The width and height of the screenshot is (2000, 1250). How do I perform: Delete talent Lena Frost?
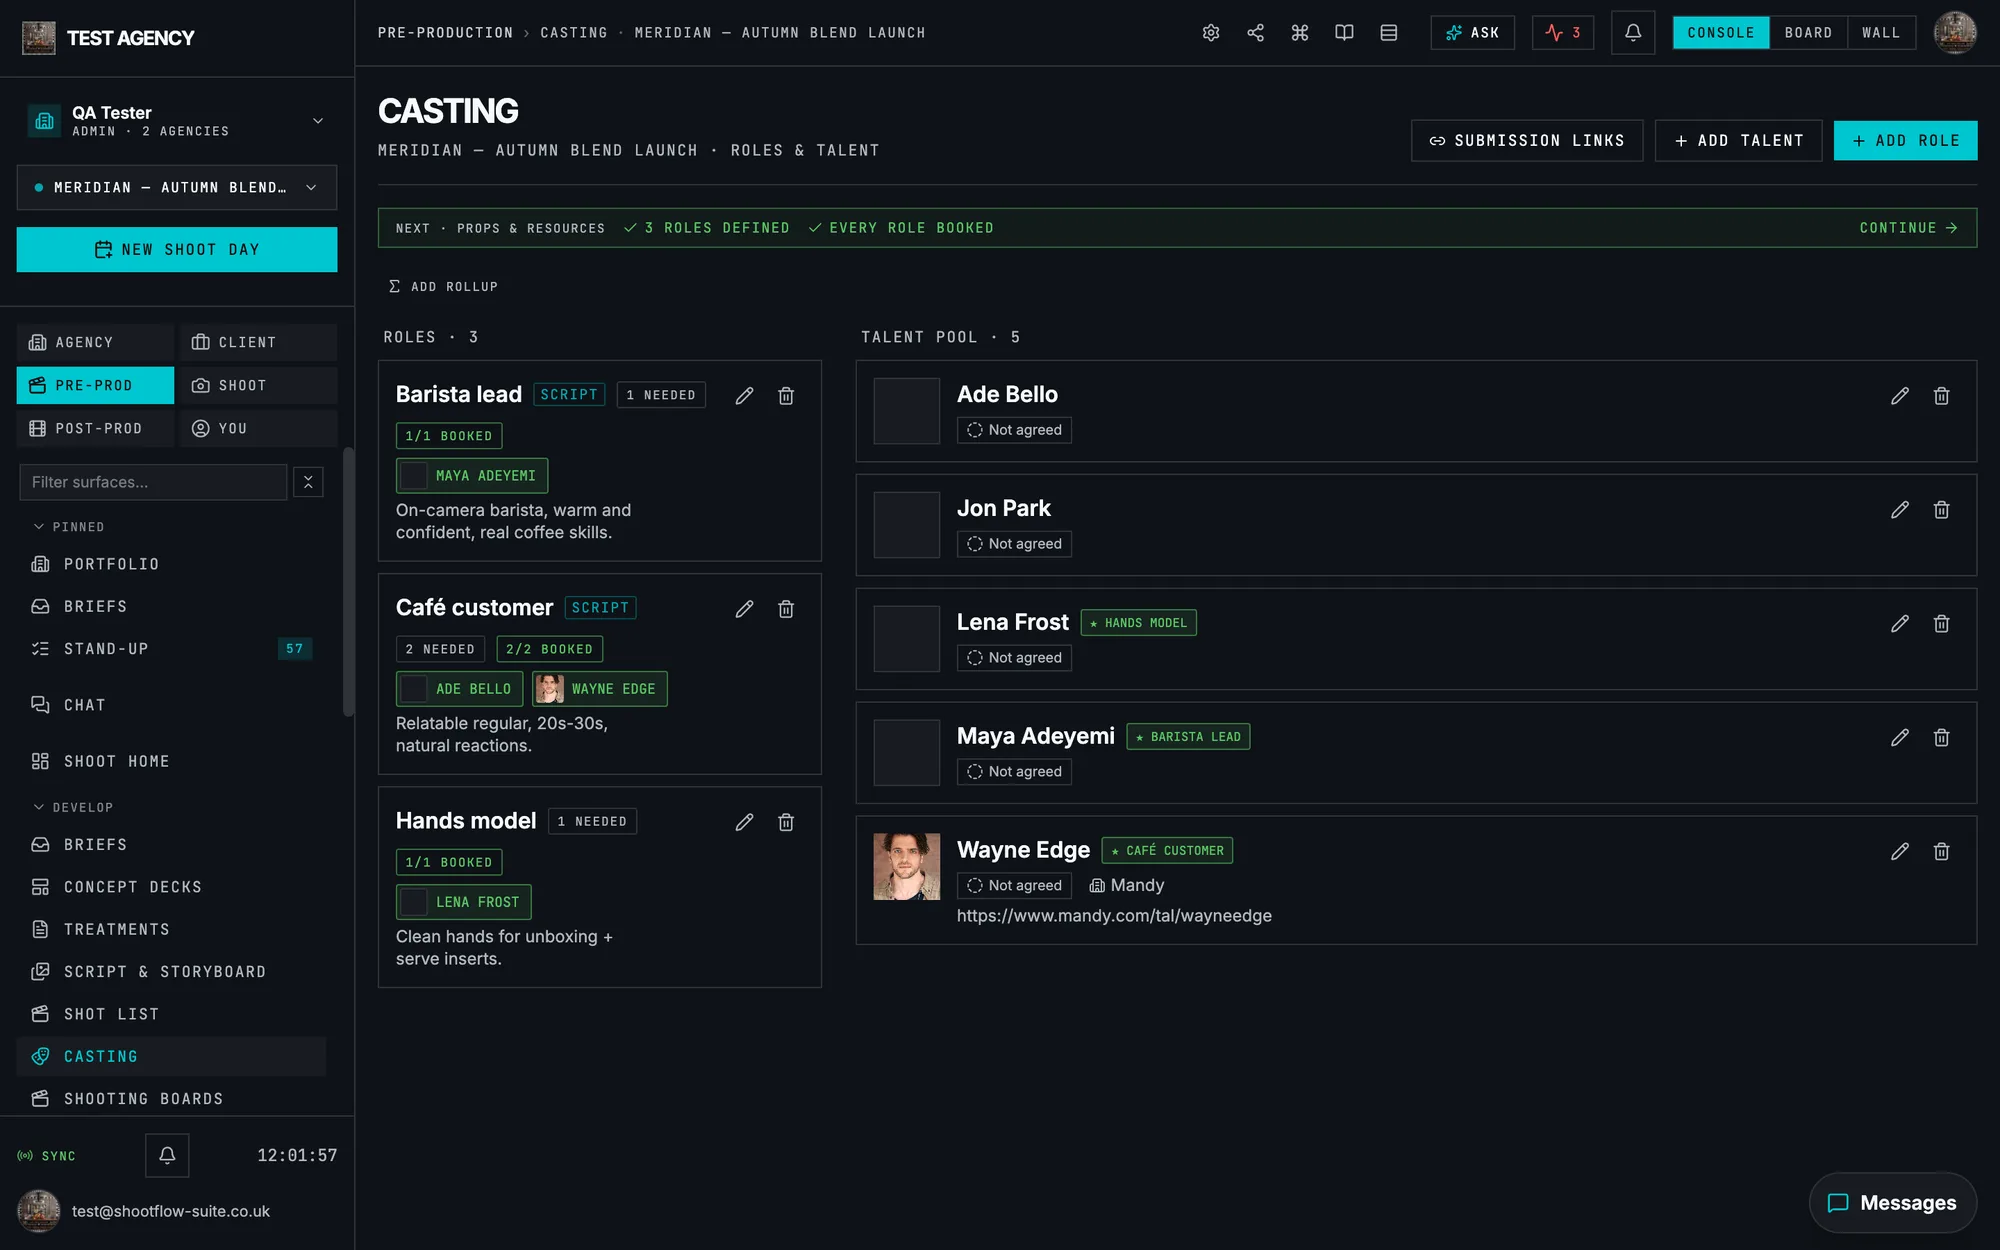(1942, 624)
